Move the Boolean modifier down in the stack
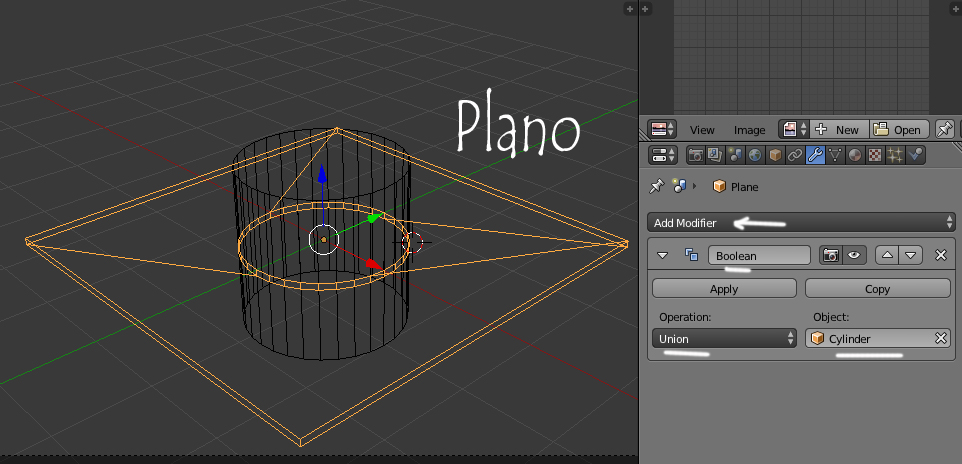 click(x=910, y=255)
